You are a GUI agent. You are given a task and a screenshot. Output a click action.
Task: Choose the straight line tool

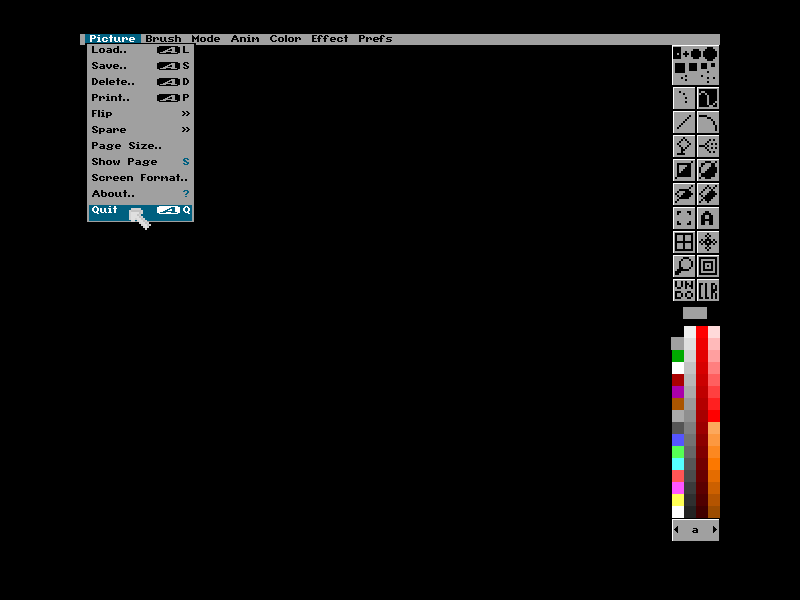[684, 122]
